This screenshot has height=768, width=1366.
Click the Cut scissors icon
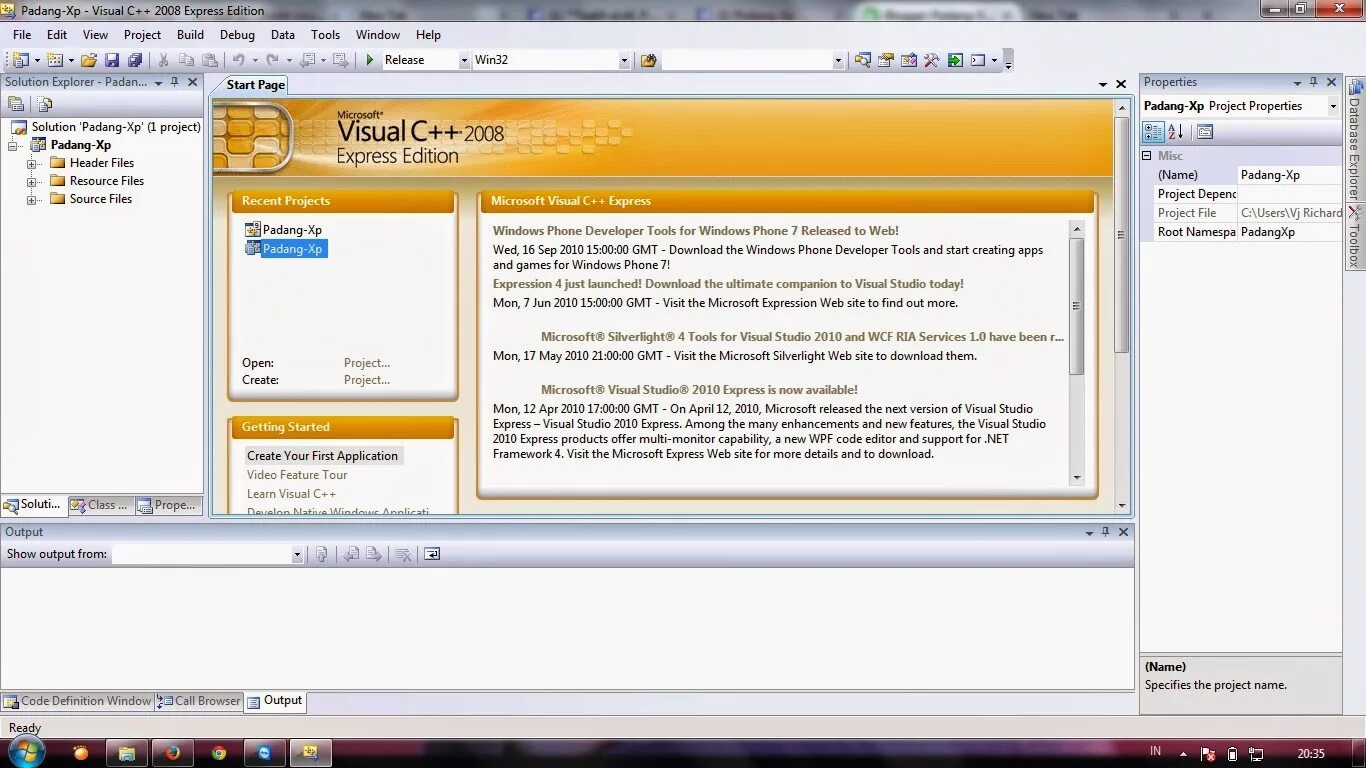[163, 60]
